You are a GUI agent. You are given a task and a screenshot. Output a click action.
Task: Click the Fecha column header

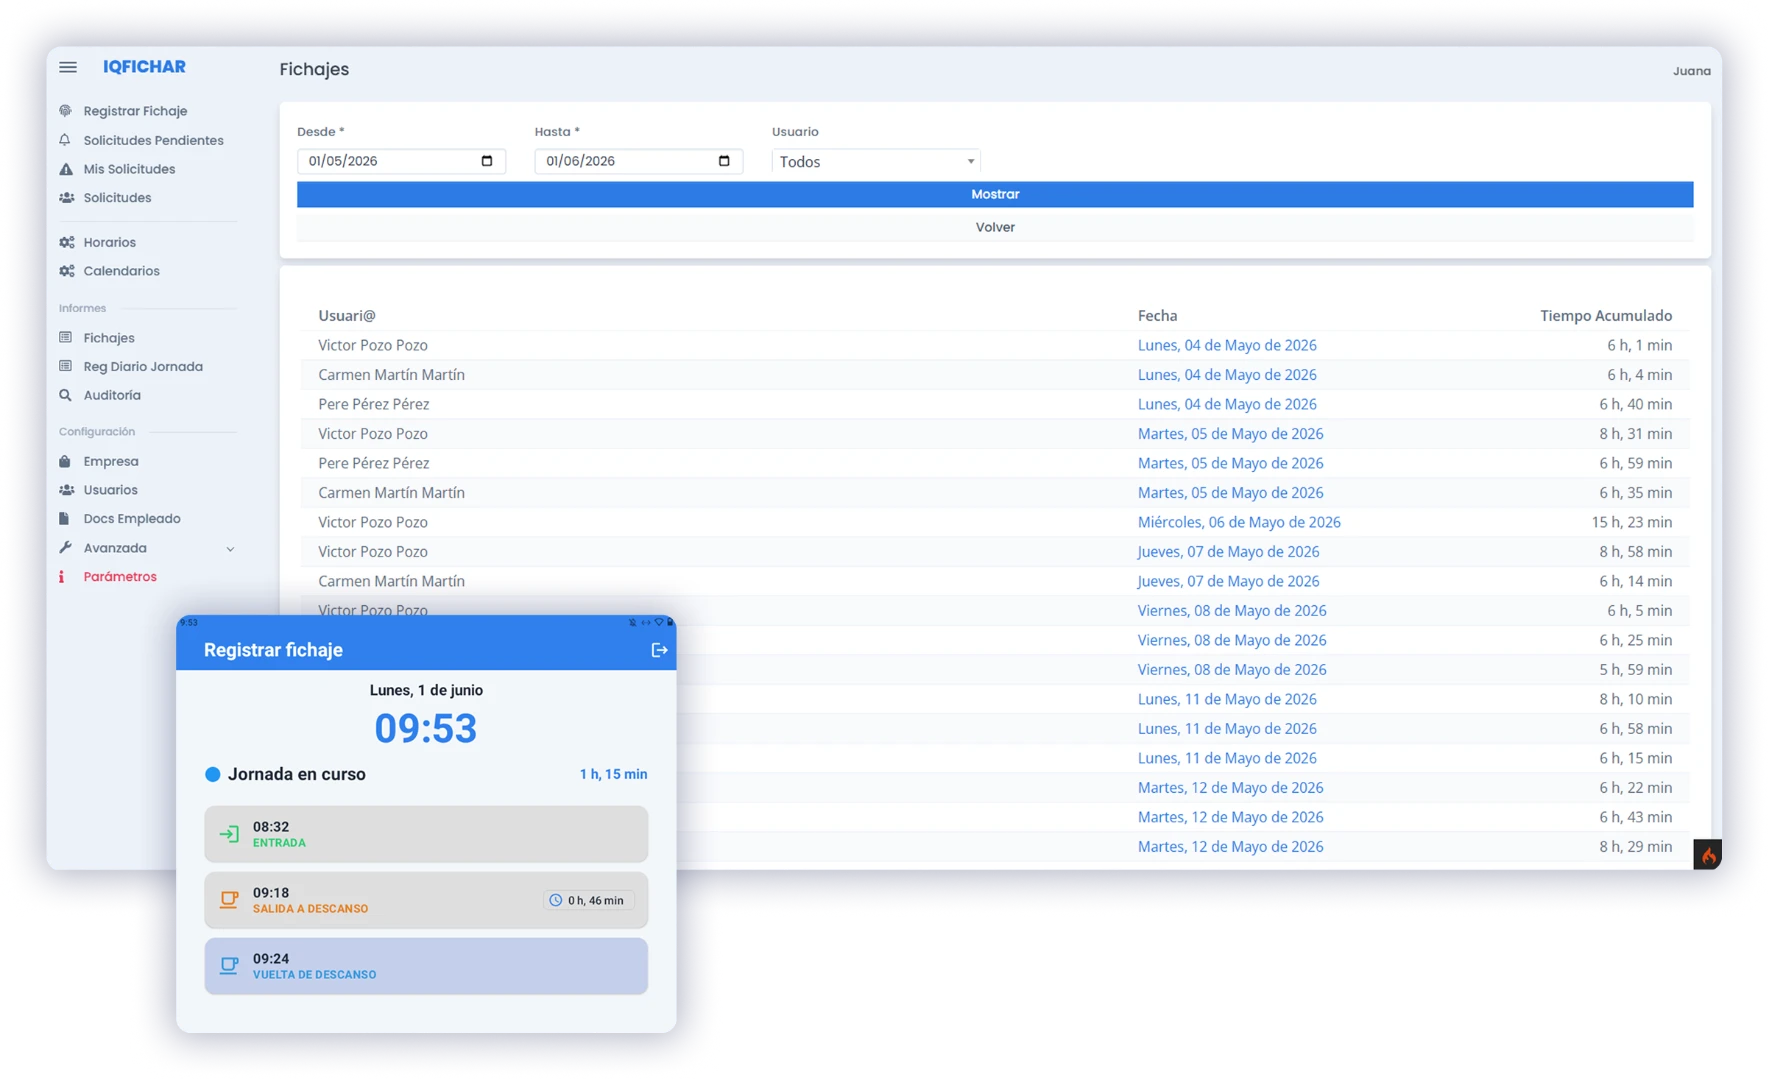click(1157, 315)
